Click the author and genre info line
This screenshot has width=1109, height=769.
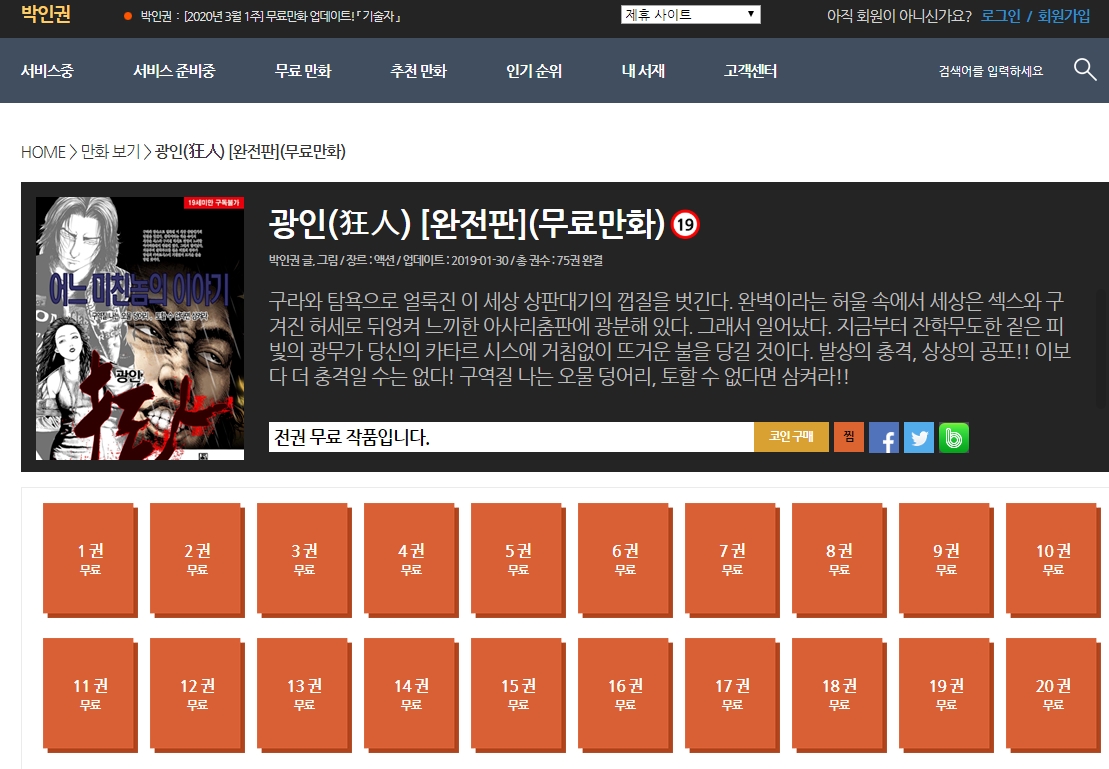tap(436, 260)
